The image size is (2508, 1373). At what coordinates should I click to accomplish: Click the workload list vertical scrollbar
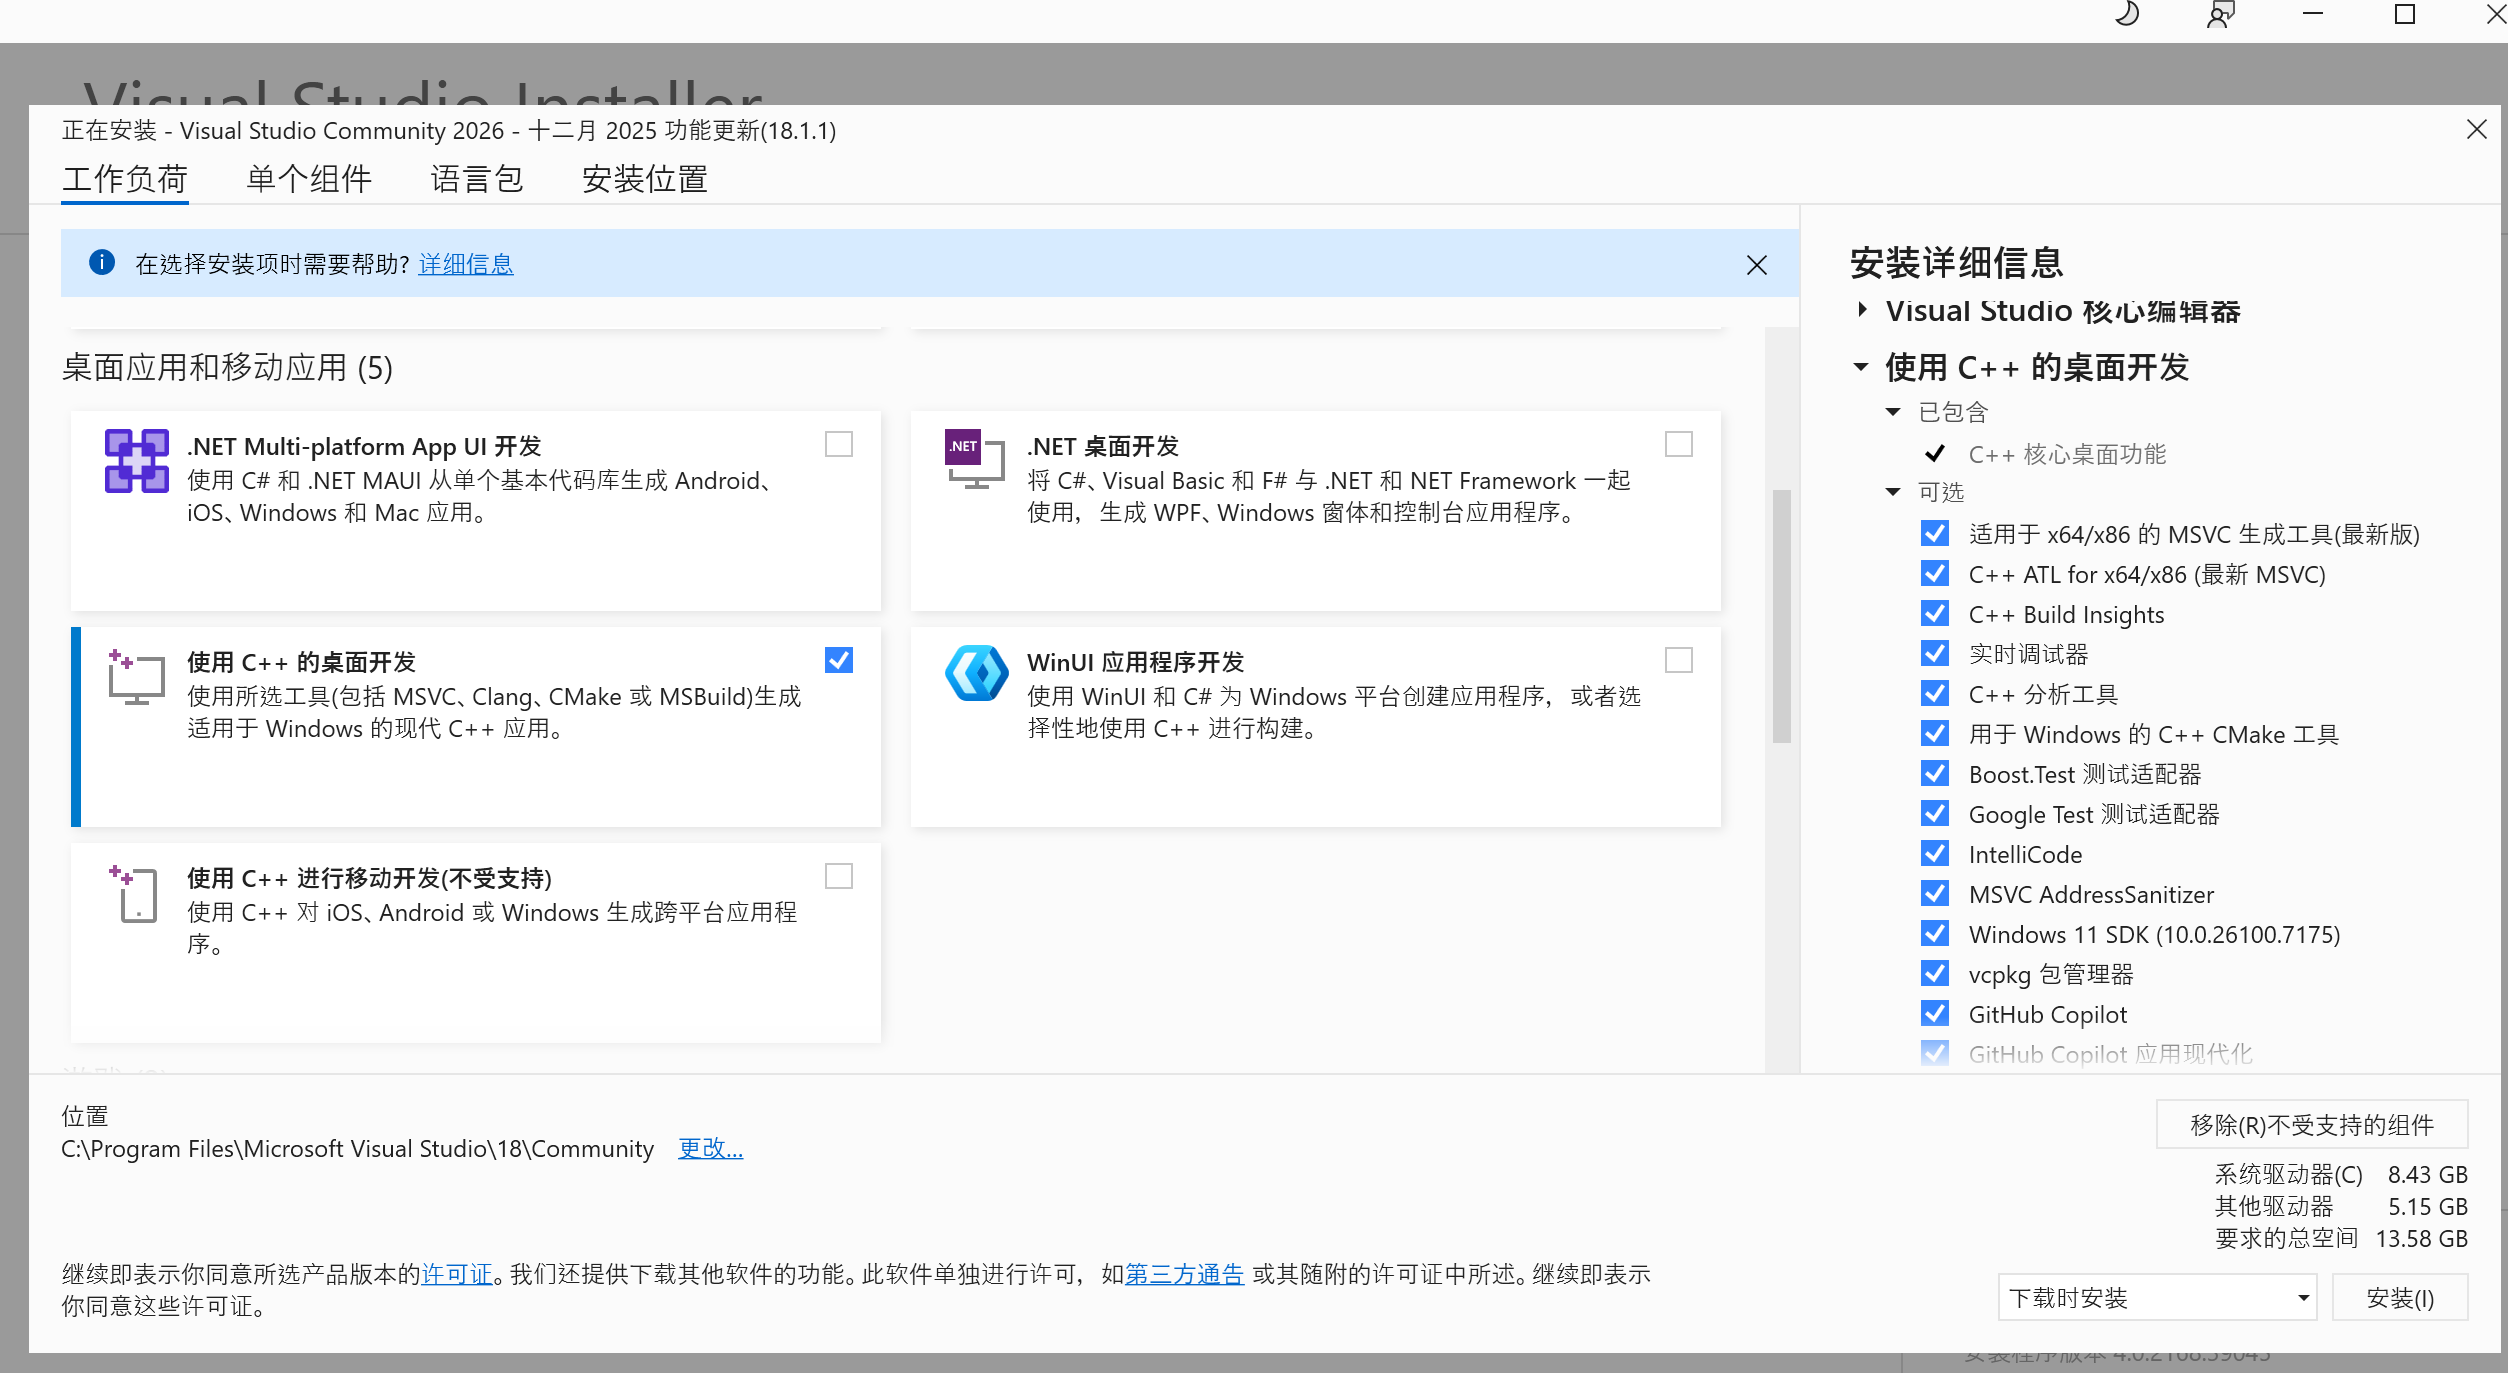pyautogui.click(x=1781, y=615)
